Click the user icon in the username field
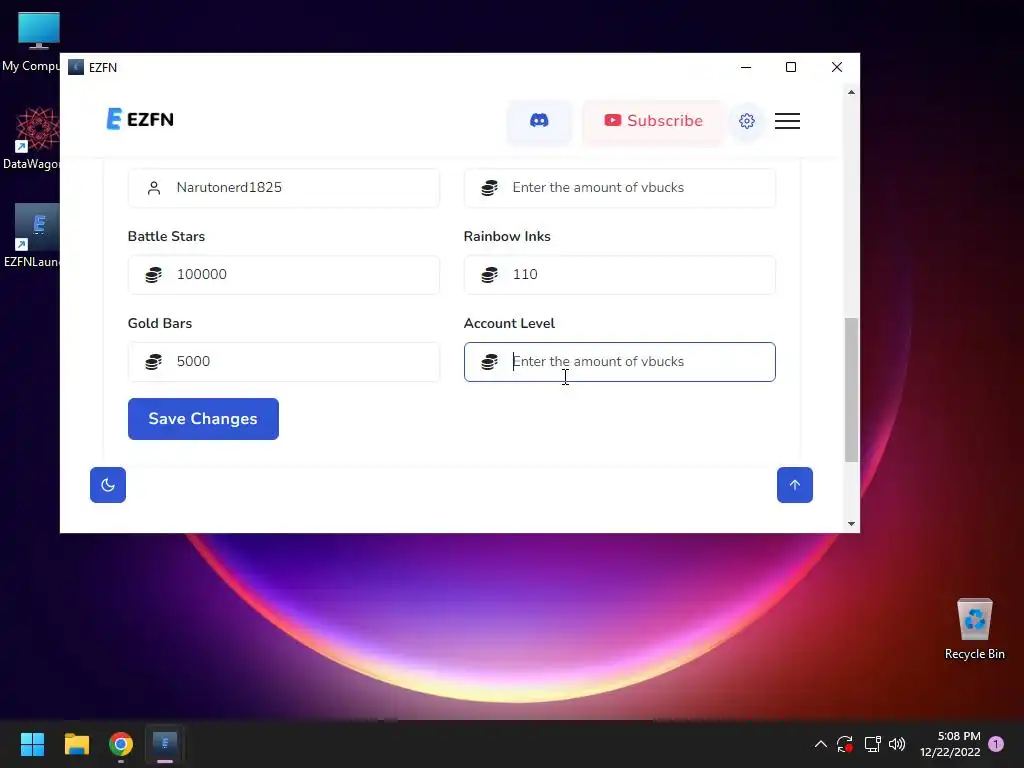Viewport: 1024px width, 768px height. coord(154,188)
